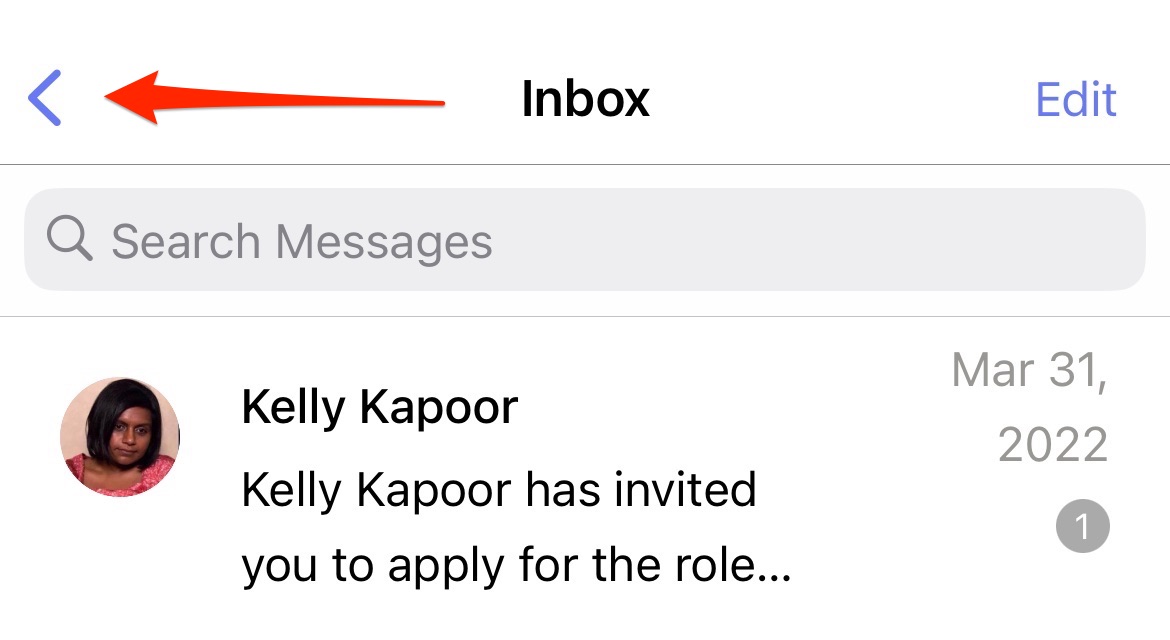Select the Kelly Kapoor conversation row
Screen dimensions: 1170x640
(x=585, y=479)
